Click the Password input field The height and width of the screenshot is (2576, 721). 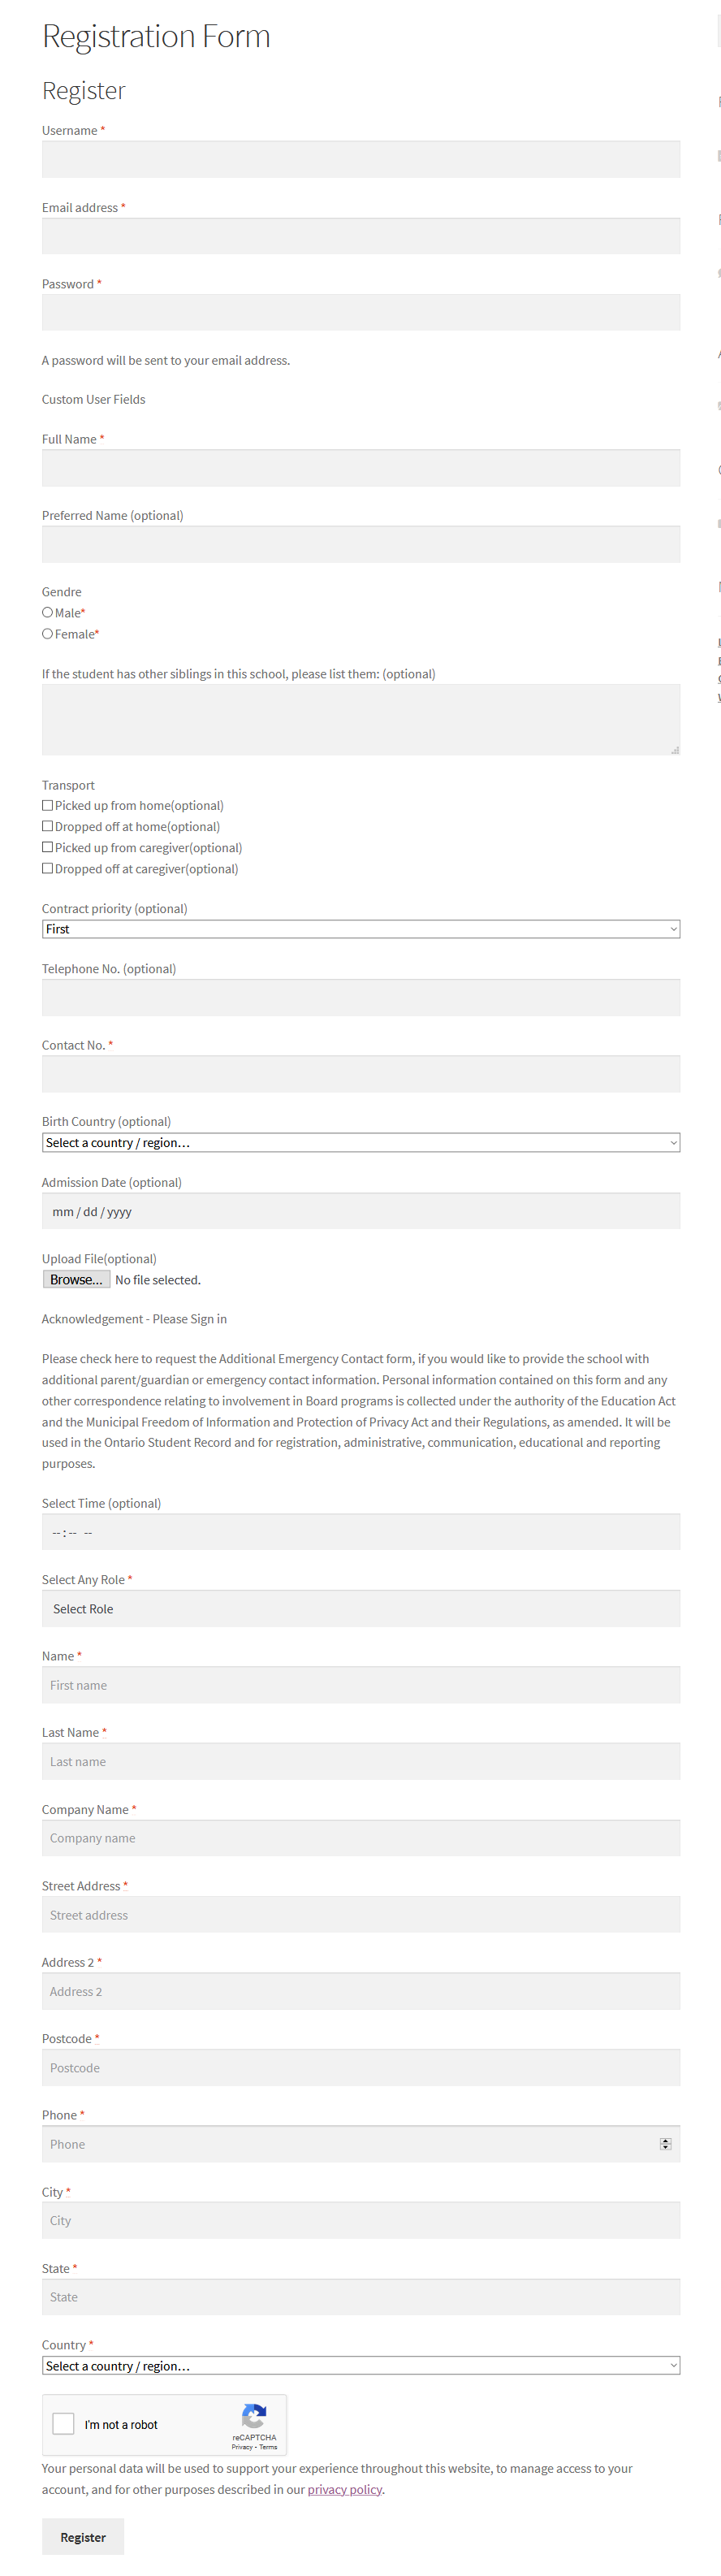[360, 311]
